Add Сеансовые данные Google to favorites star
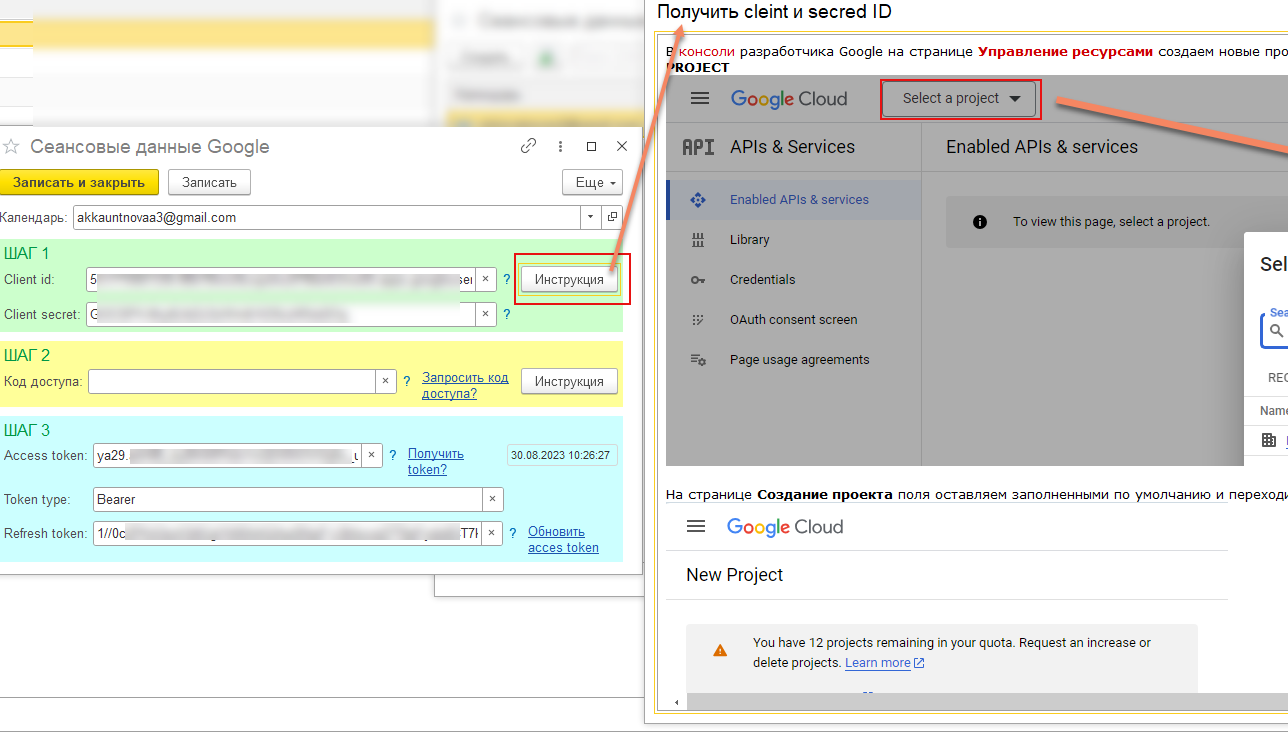The height and width of the screenshot is (732, 1288). coord(11,147)
